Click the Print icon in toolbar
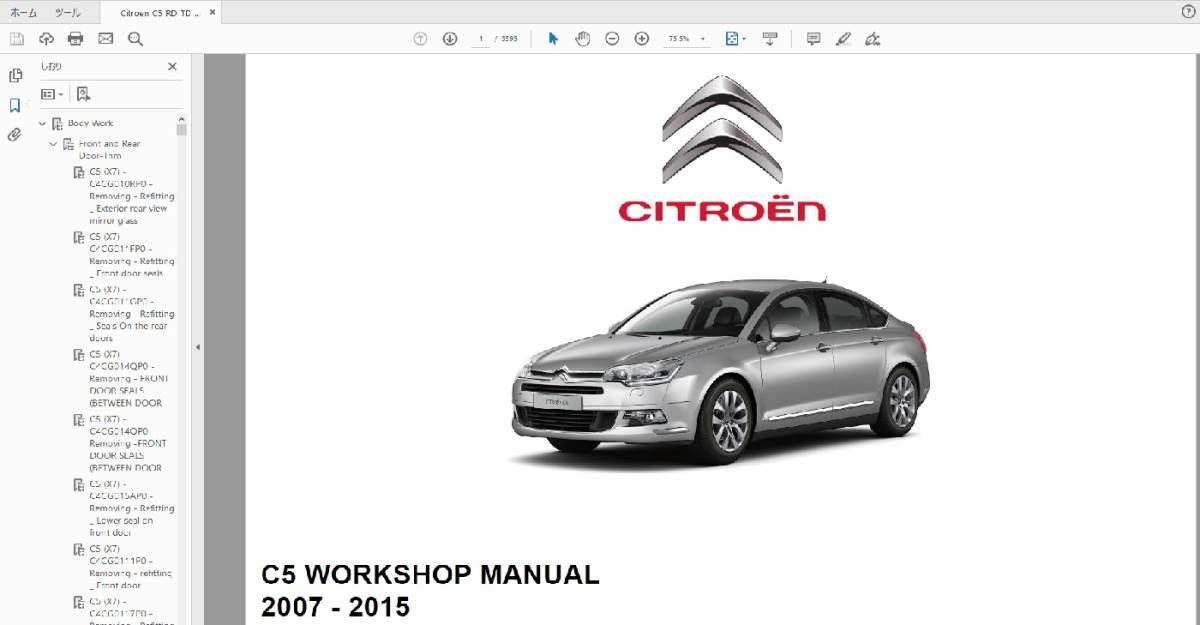The image size is (1200, 625). pyautogui.click(x=76, y=39)
